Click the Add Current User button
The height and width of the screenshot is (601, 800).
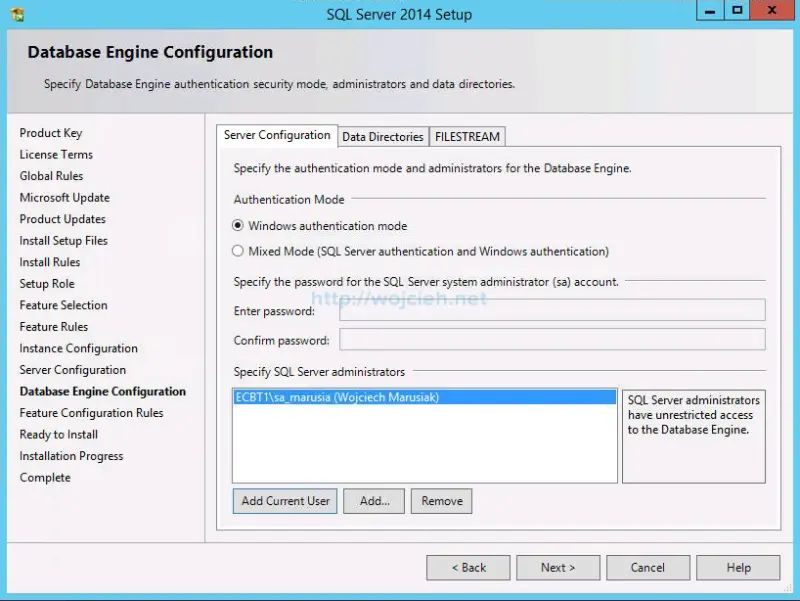[x=284, y=500]
